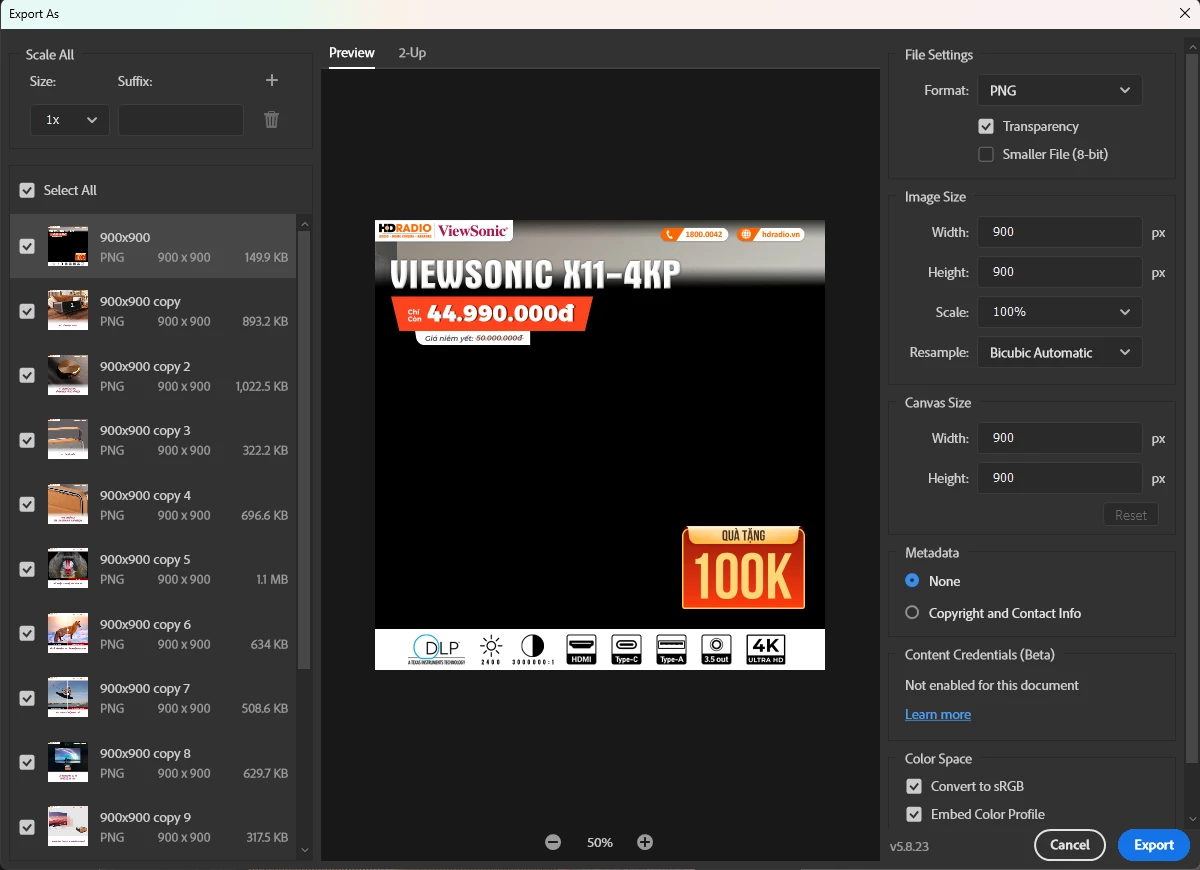Add a new scale size with plus icon
1200x870 pixels.
point(271,81)
